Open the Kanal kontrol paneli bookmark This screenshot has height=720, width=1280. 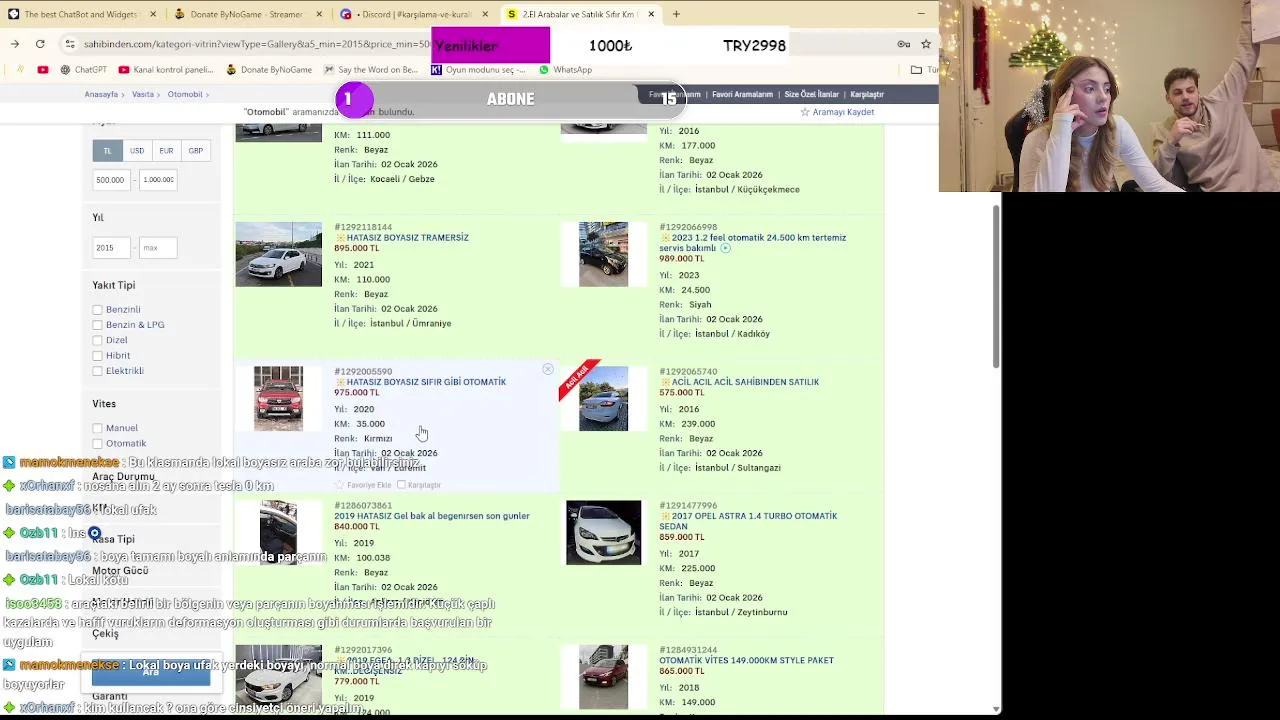[x=166, y=70]
